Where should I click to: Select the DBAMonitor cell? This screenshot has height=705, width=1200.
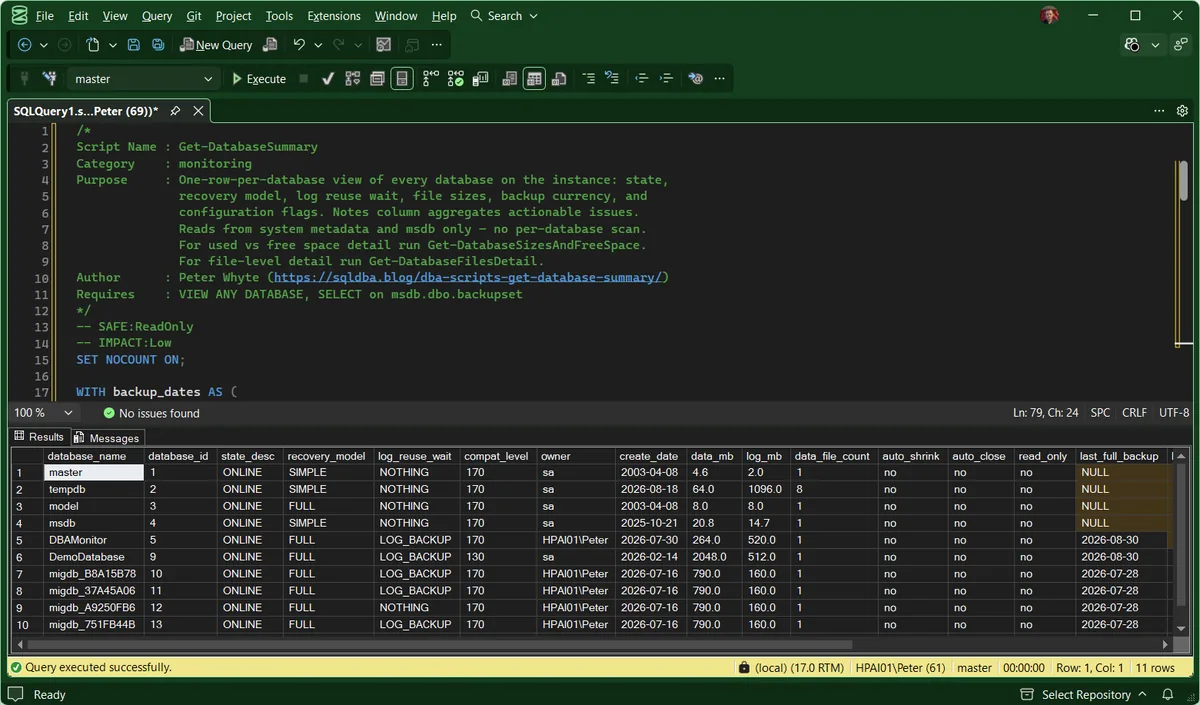(x=93, y=540)
